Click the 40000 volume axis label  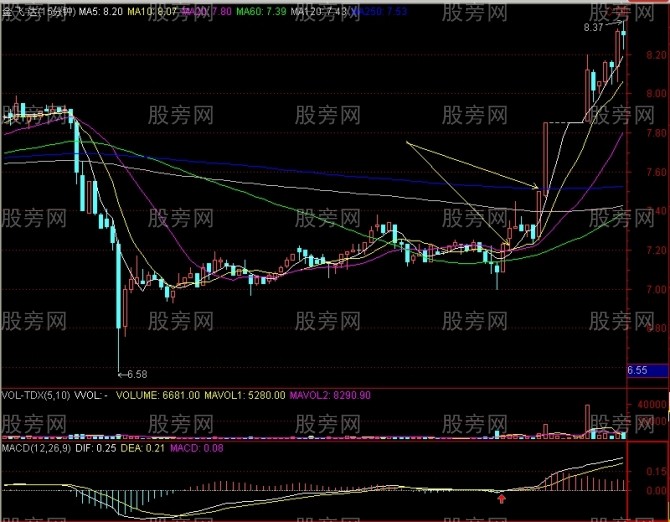[x=652, y=405]
